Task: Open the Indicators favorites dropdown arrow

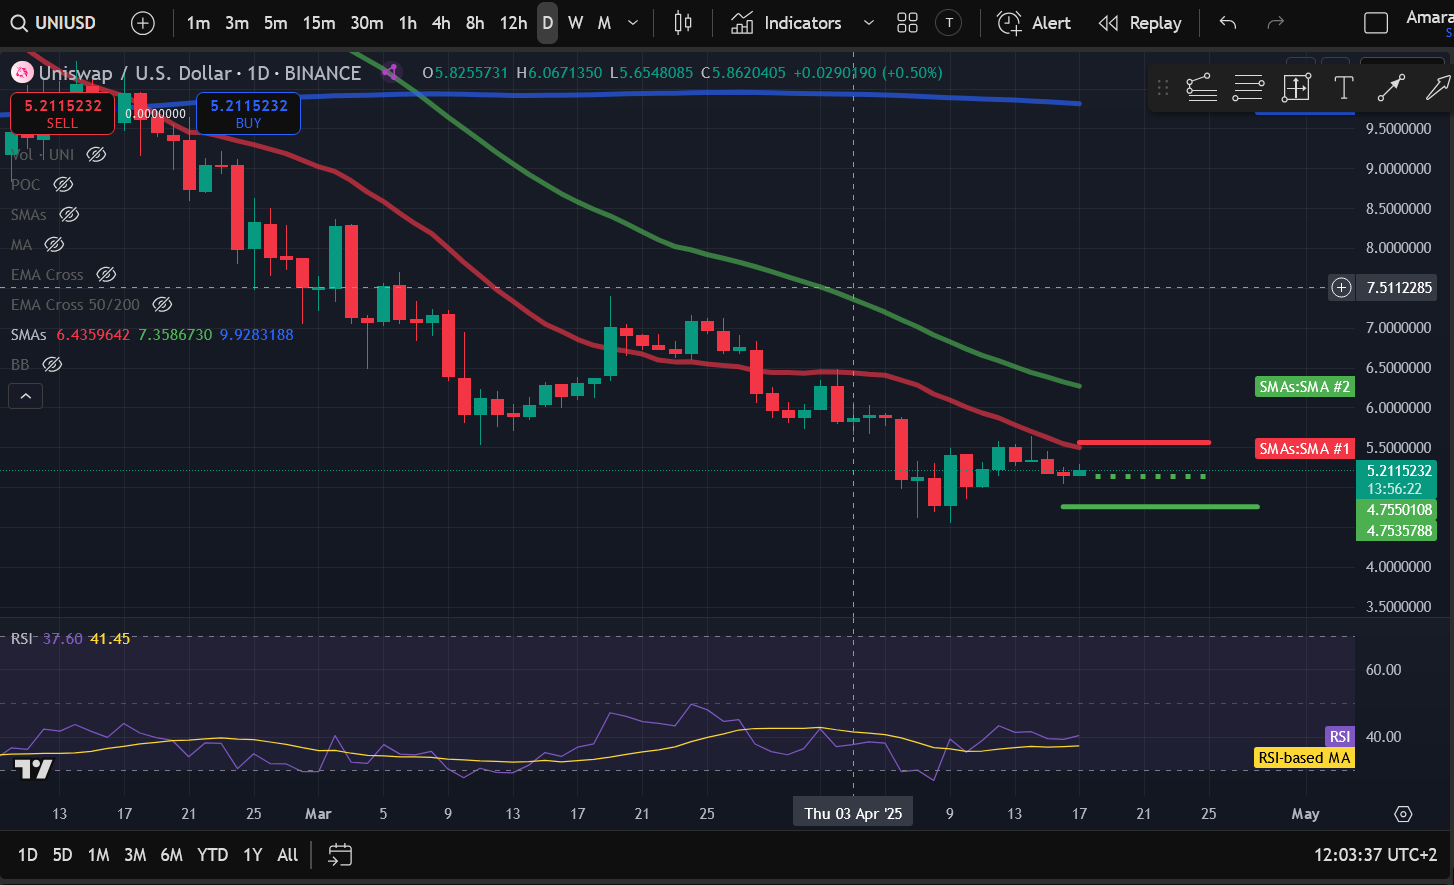Action: (x=868, y=23)
